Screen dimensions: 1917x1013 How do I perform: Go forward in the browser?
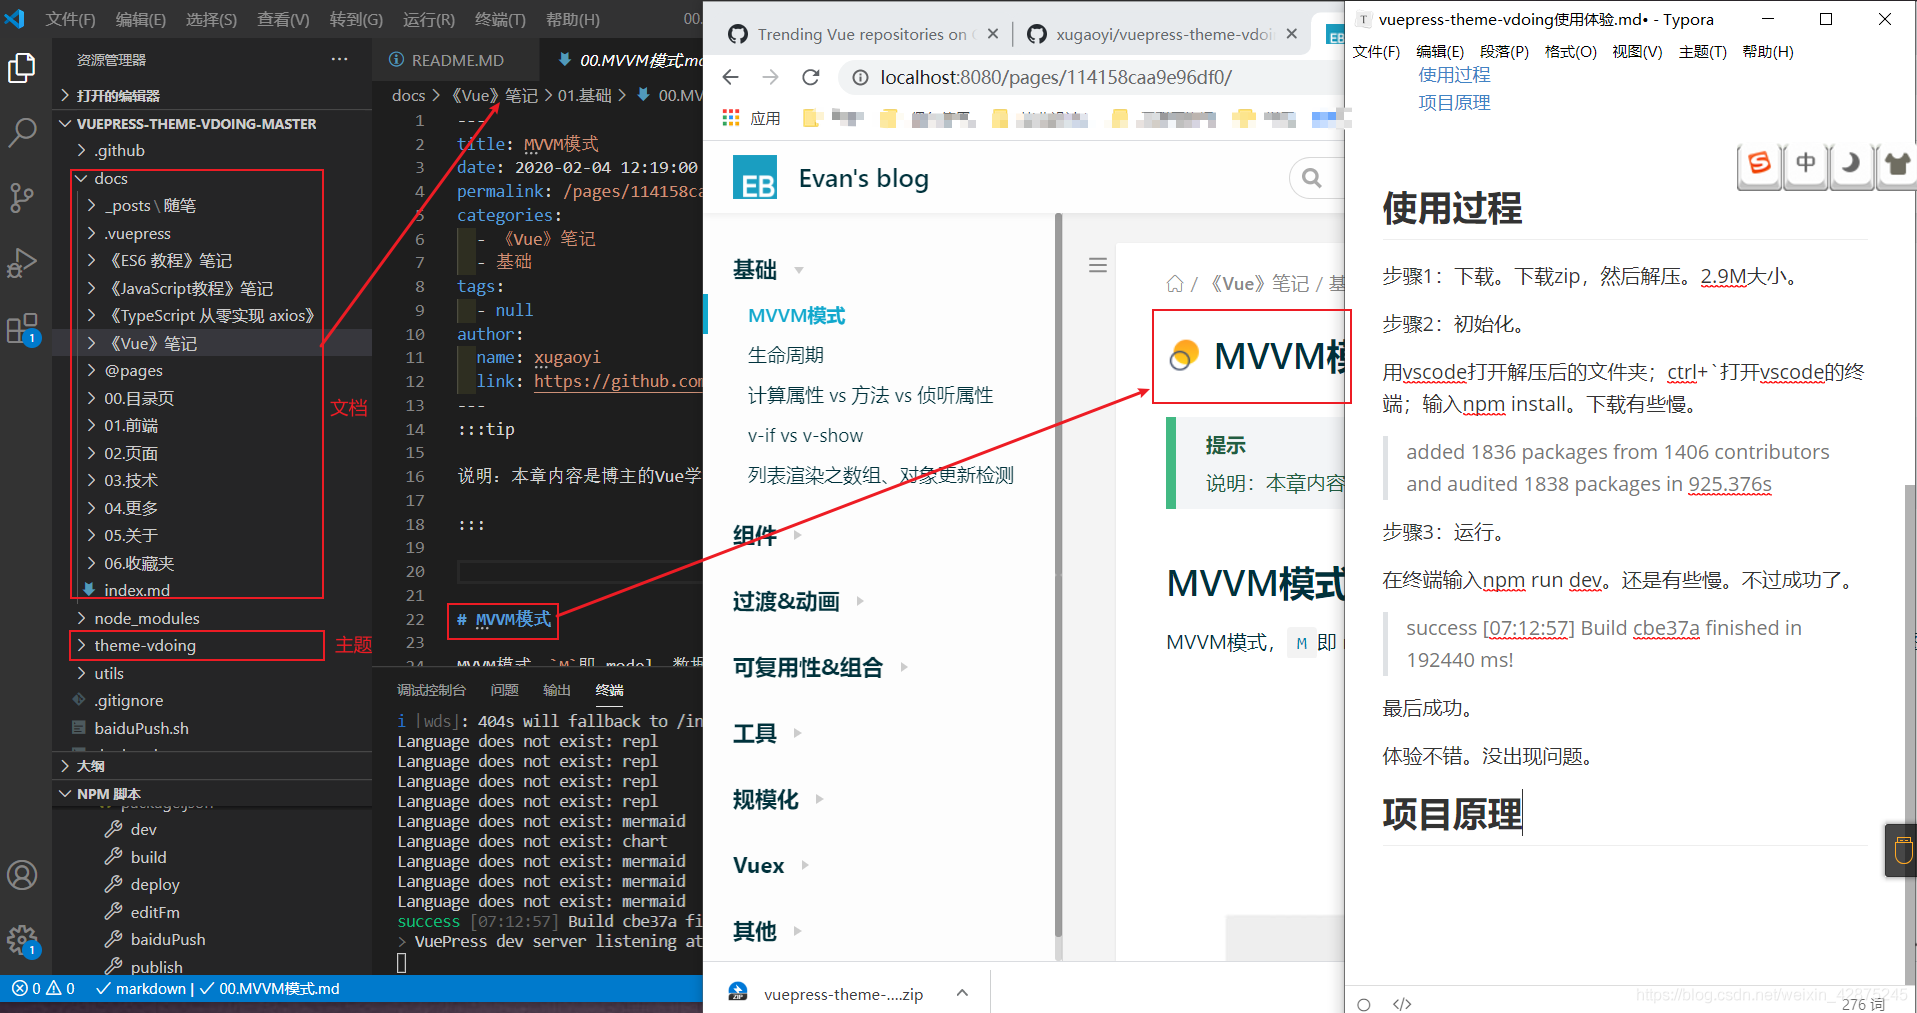[x=770, y=77]
